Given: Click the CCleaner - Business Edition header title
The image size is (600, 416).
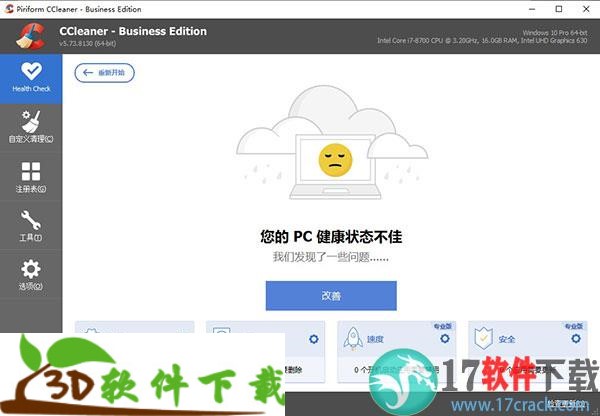Looking at the screenshot, I should (x=133, y=31).
